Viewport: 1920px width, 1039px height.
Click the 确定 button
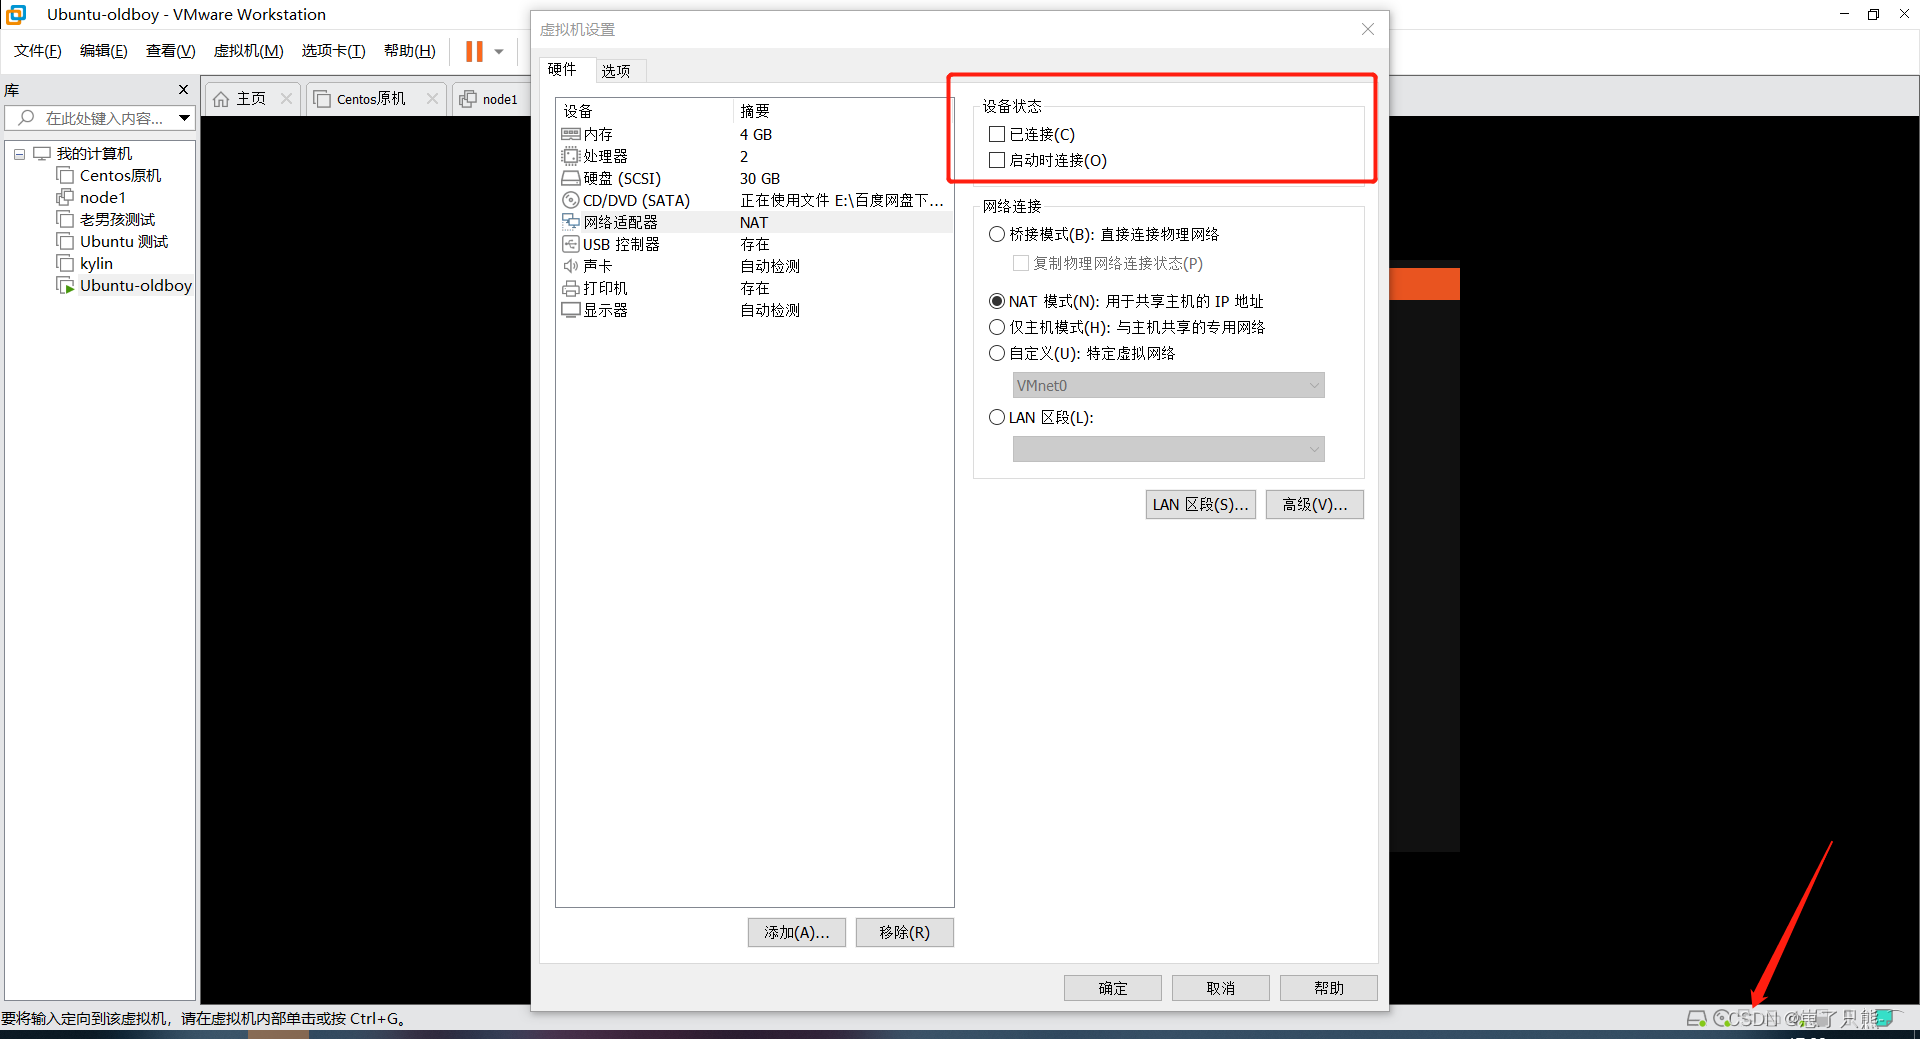point(1113,988)
